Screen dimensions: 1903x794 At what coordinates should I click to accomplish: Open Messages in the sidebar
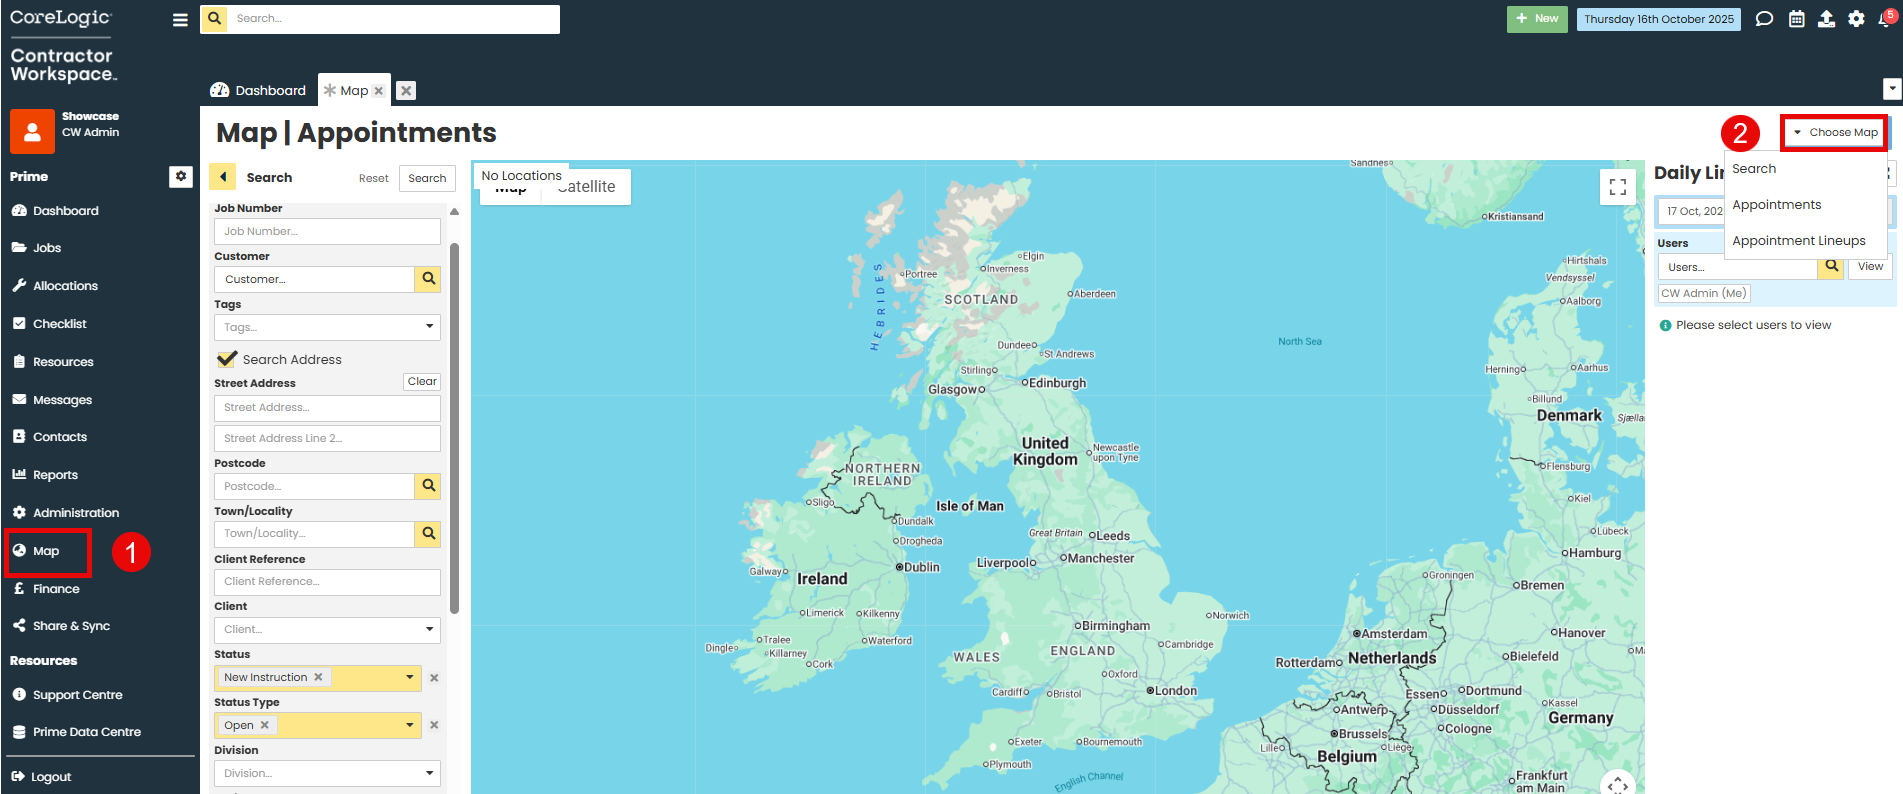coord(62,400)
